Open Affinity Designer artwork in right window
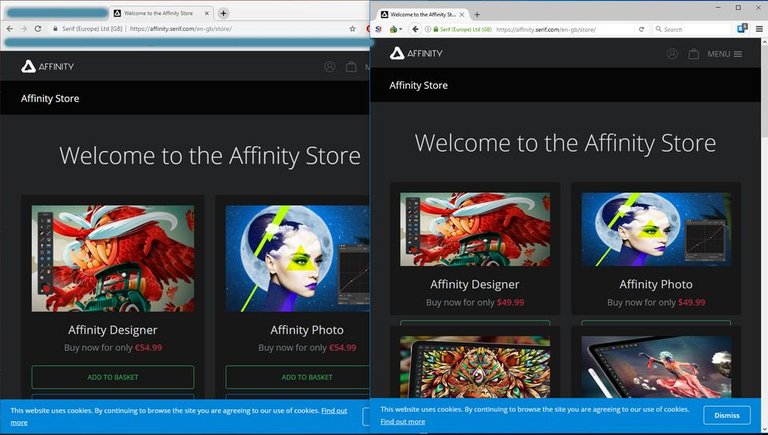 pos(475,229)
